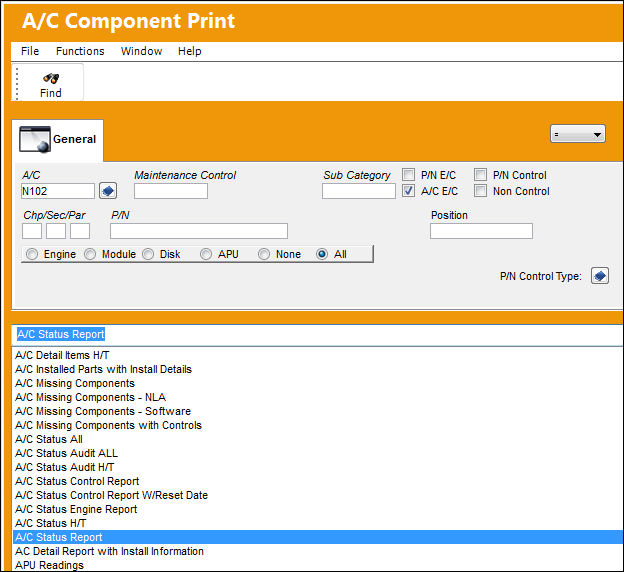
Task: Select A/C Detail Items H/T report
Action: point(318,355)
